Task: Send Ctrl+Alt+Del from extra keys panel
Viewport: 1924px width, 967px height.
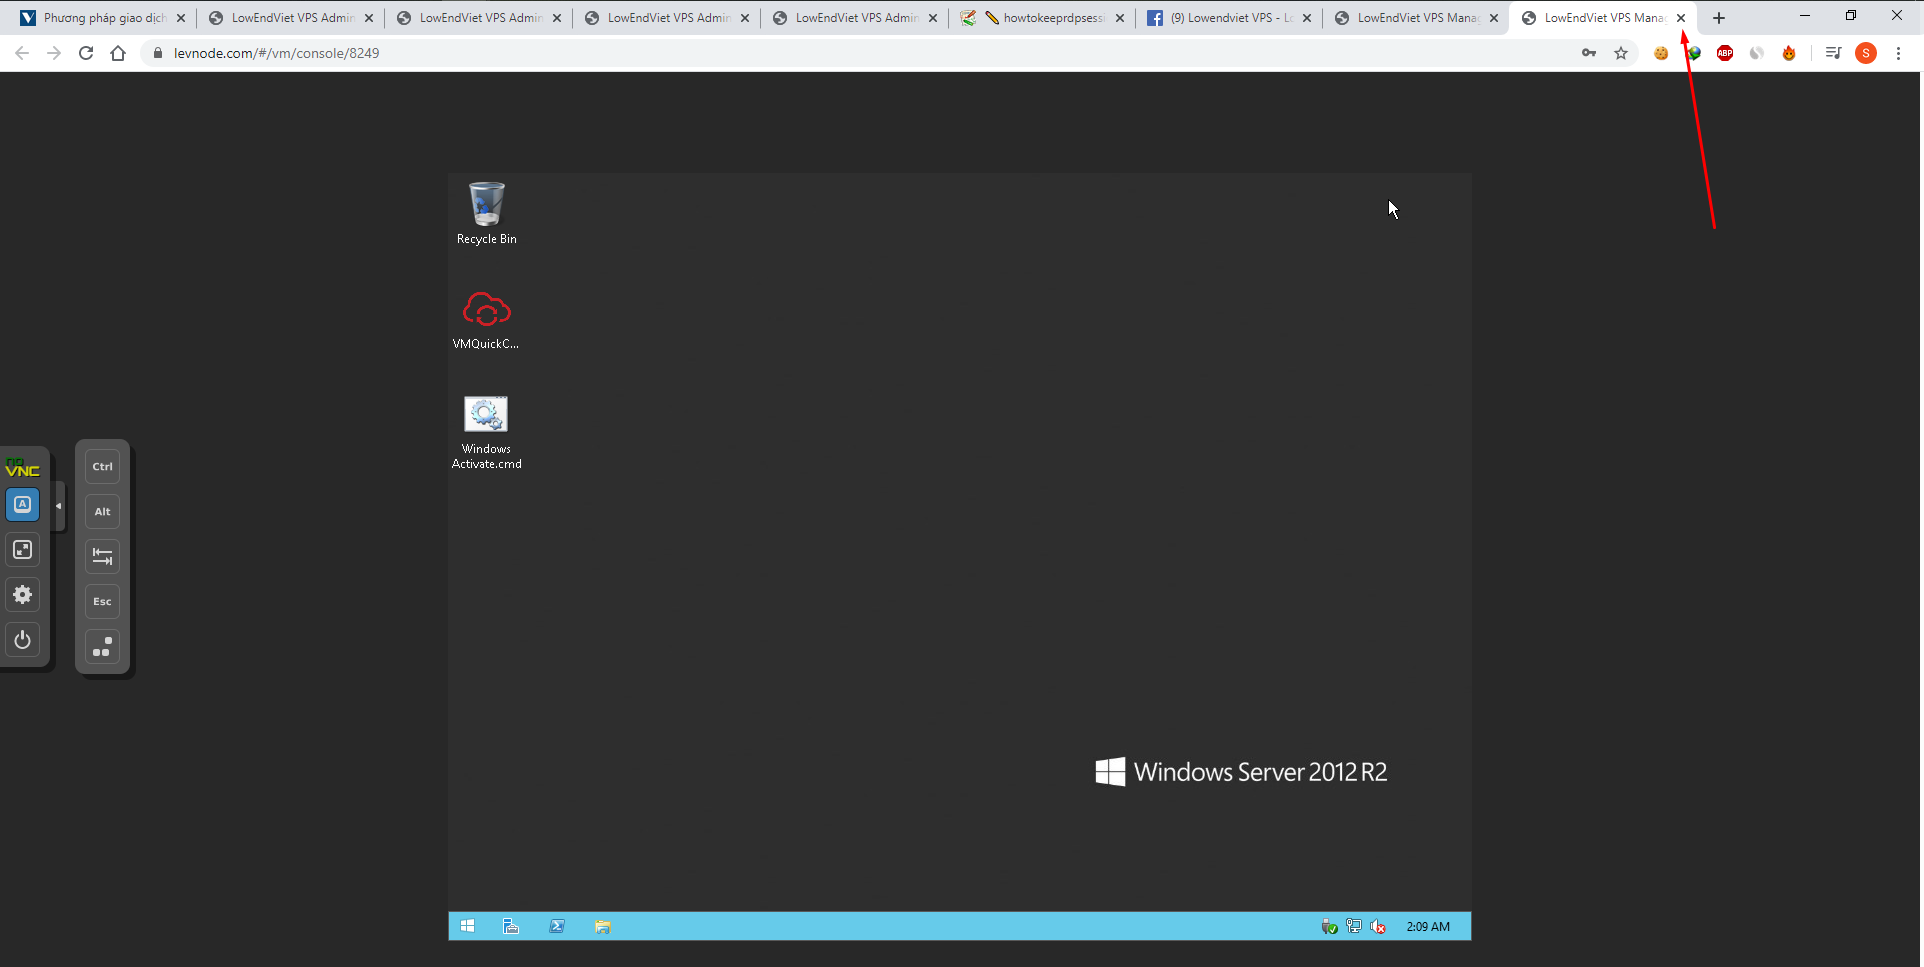Action: (x=102, y=648)
